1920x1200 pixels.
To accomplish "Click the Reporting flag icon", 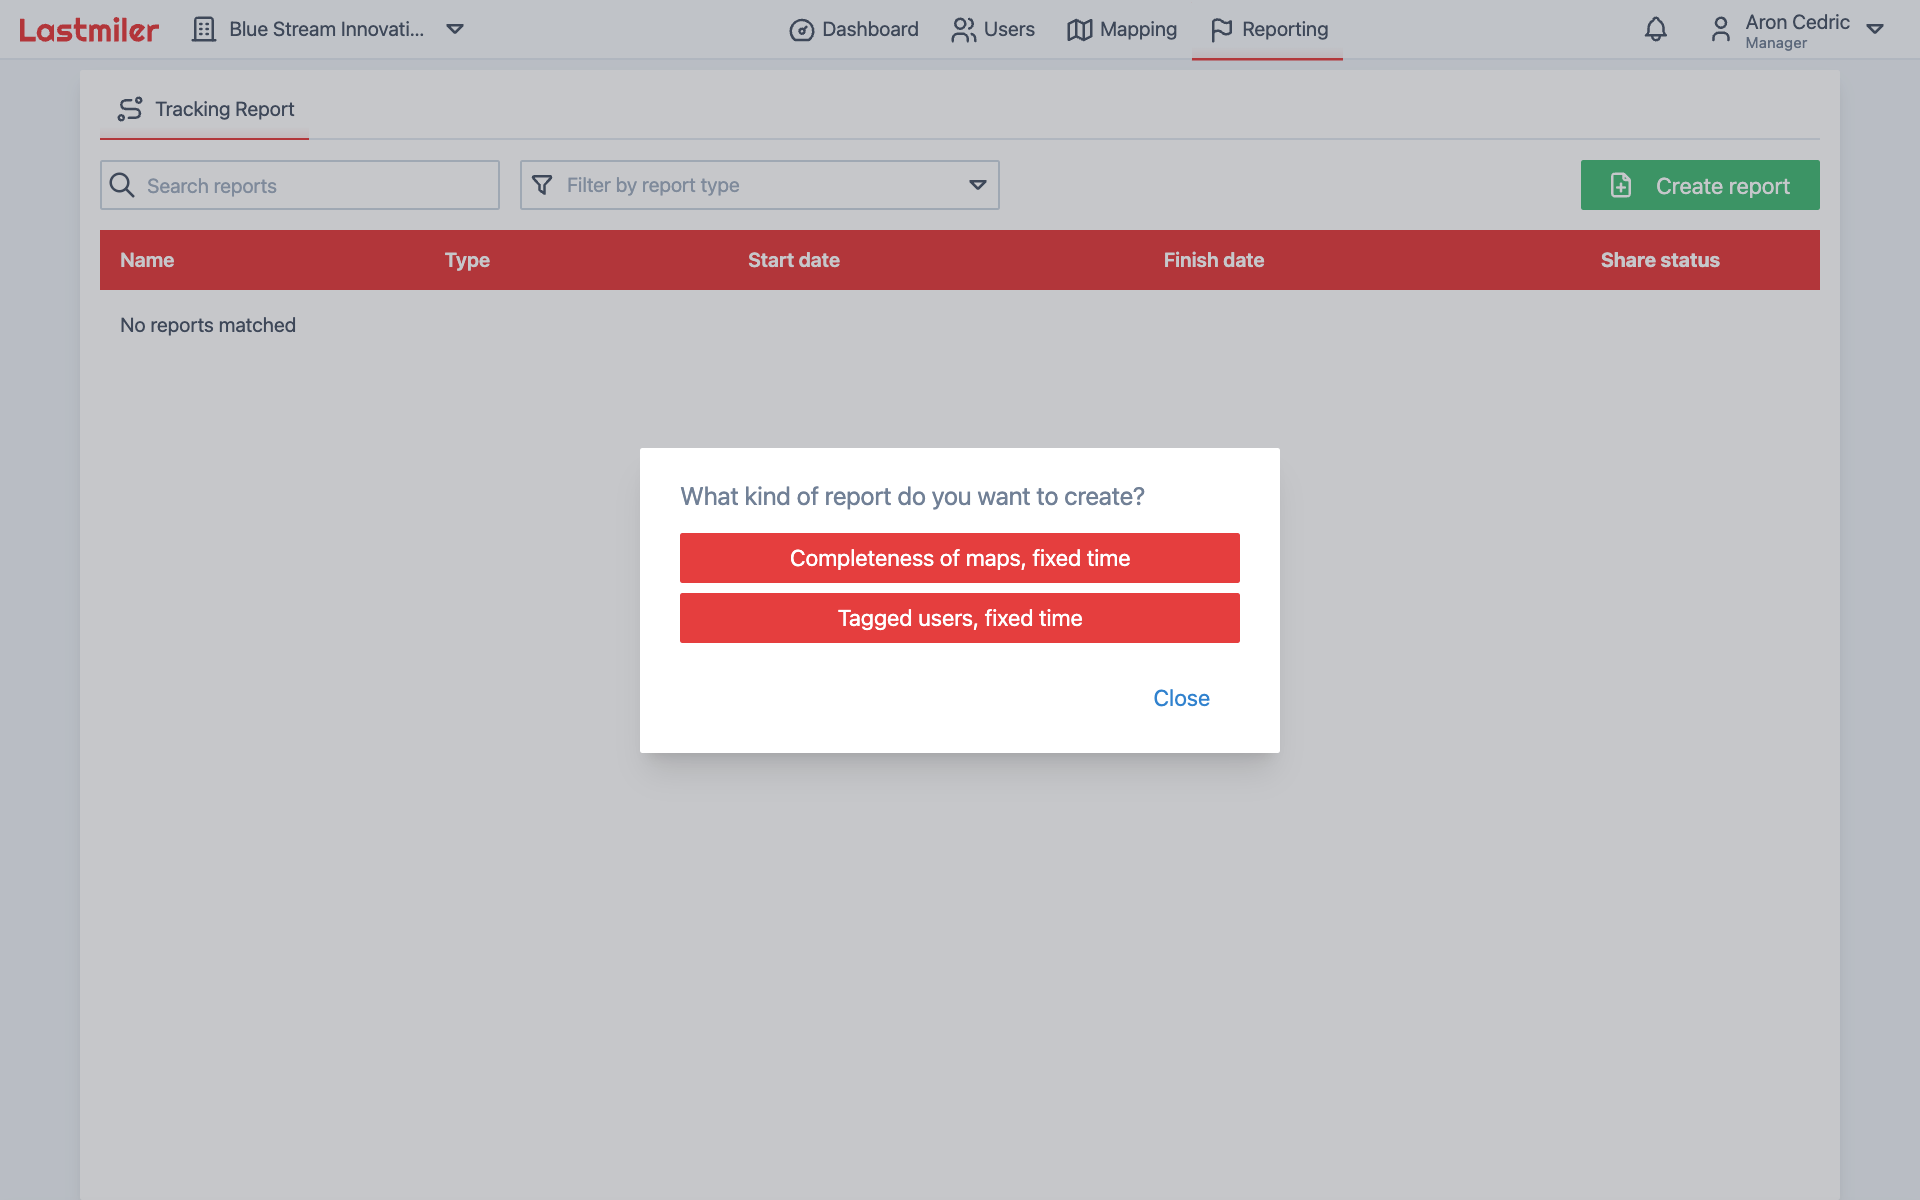I will (x=1222, y=30).
